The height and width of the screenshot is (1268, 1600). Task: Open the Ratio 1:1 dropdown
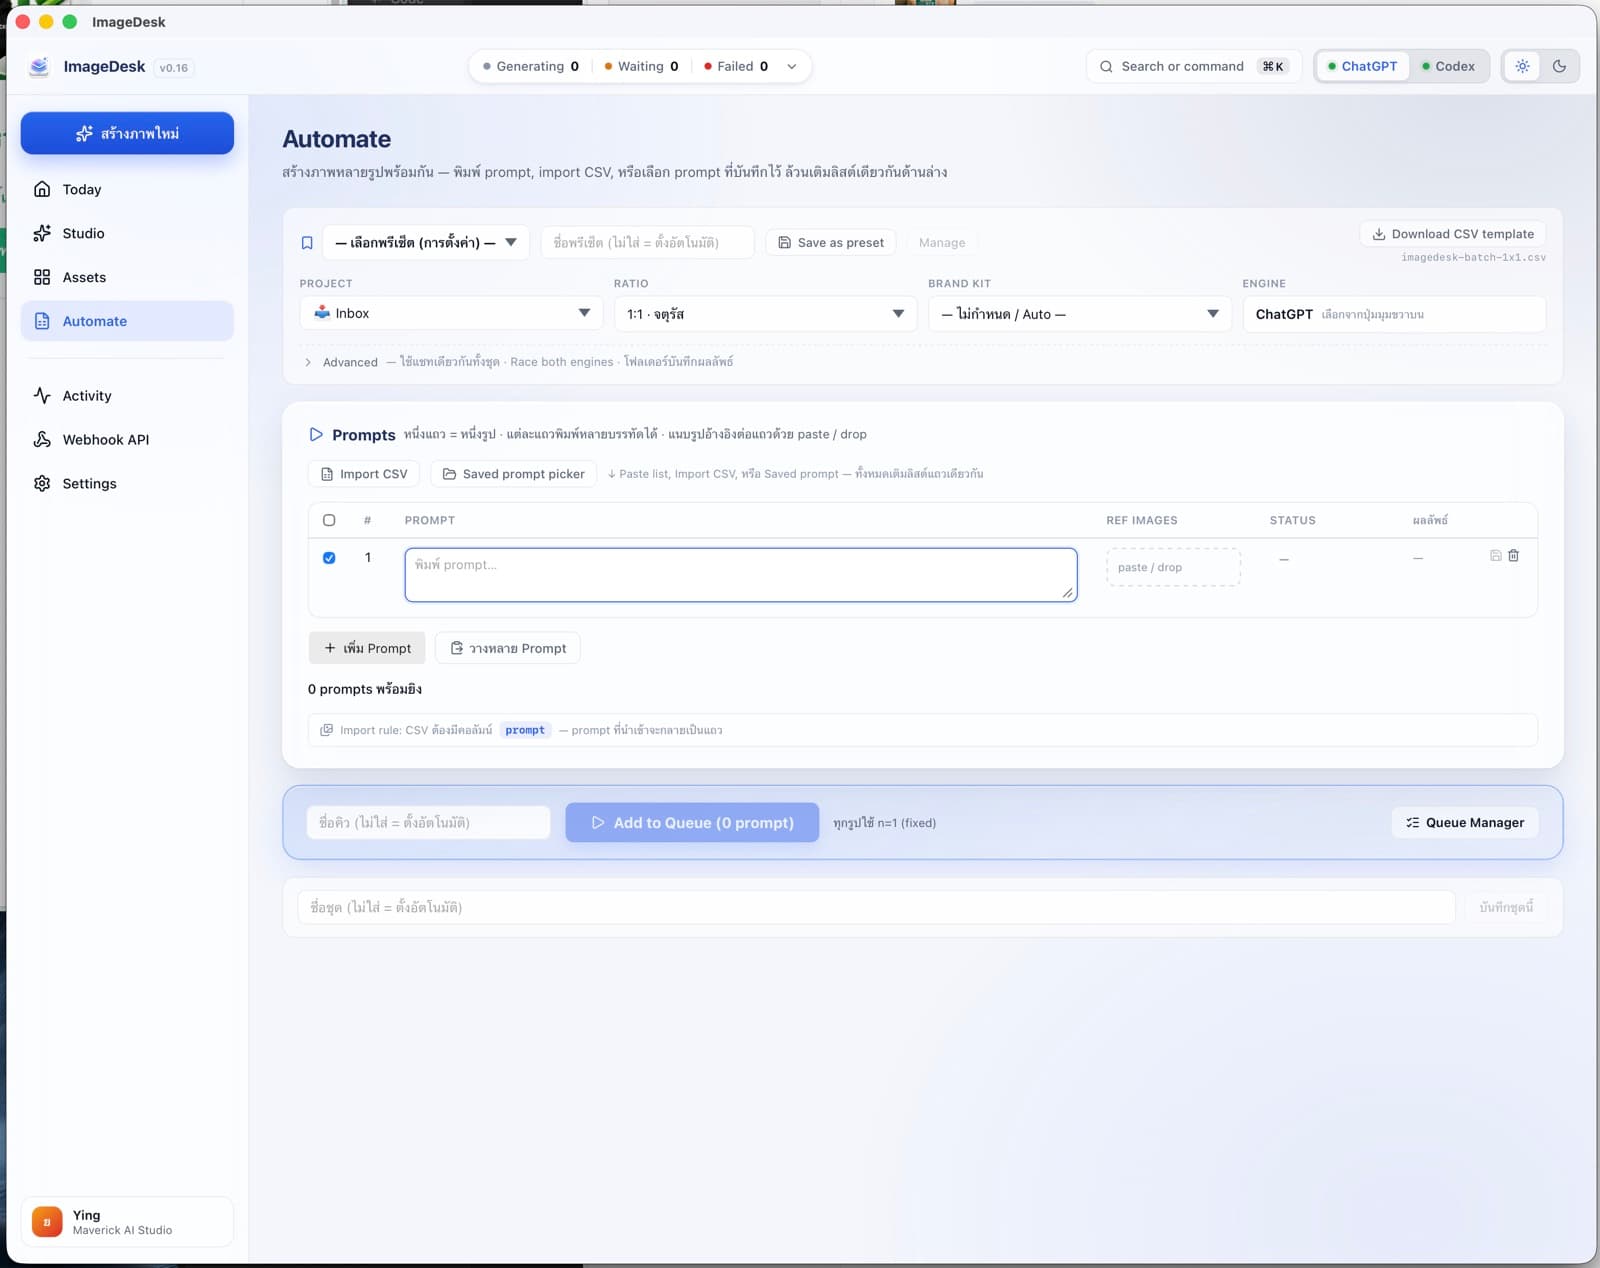765,313
